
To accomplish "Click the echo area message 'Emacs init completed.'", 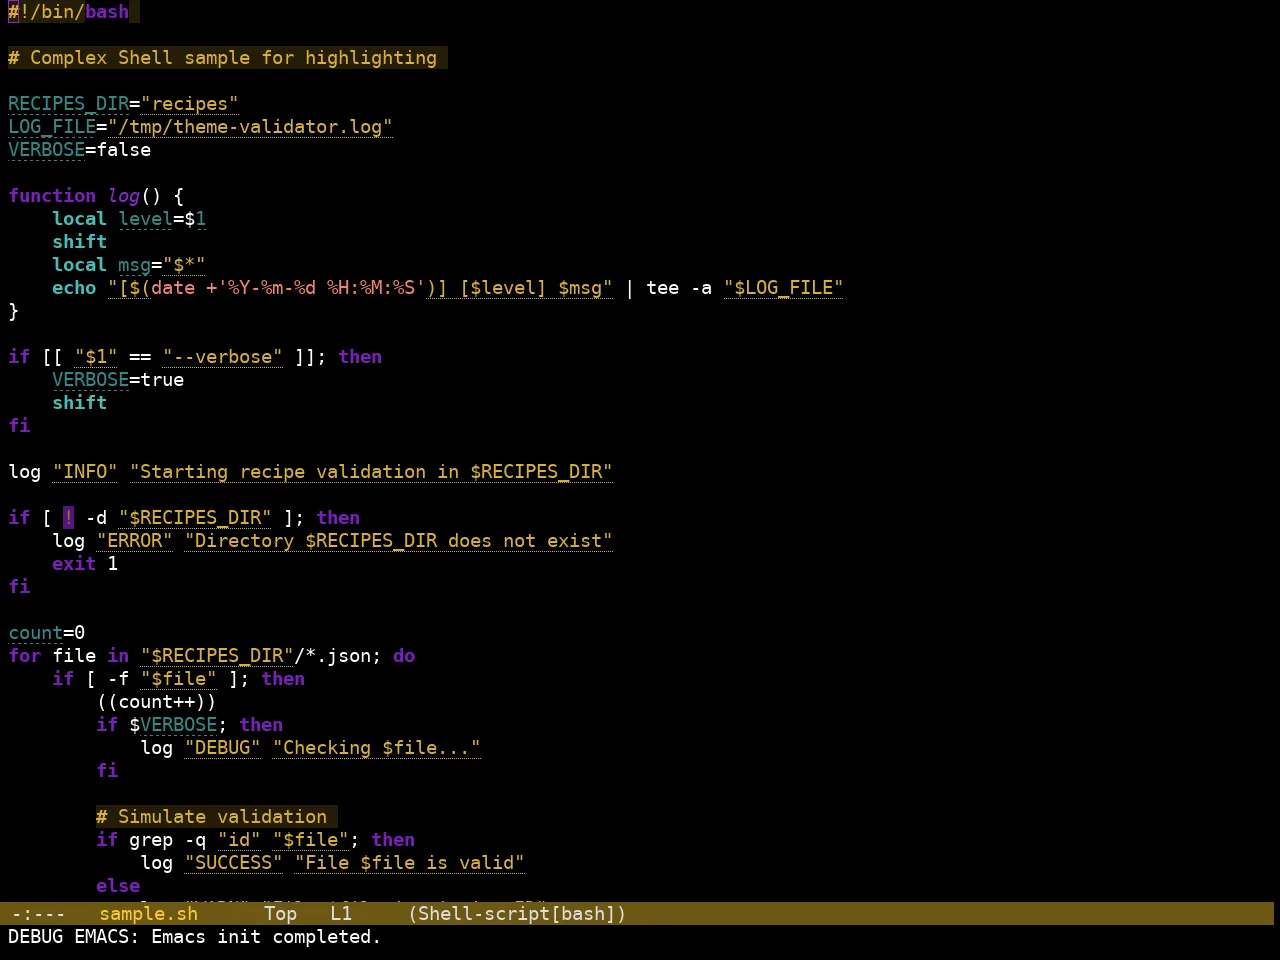I will tap(266, 937).
